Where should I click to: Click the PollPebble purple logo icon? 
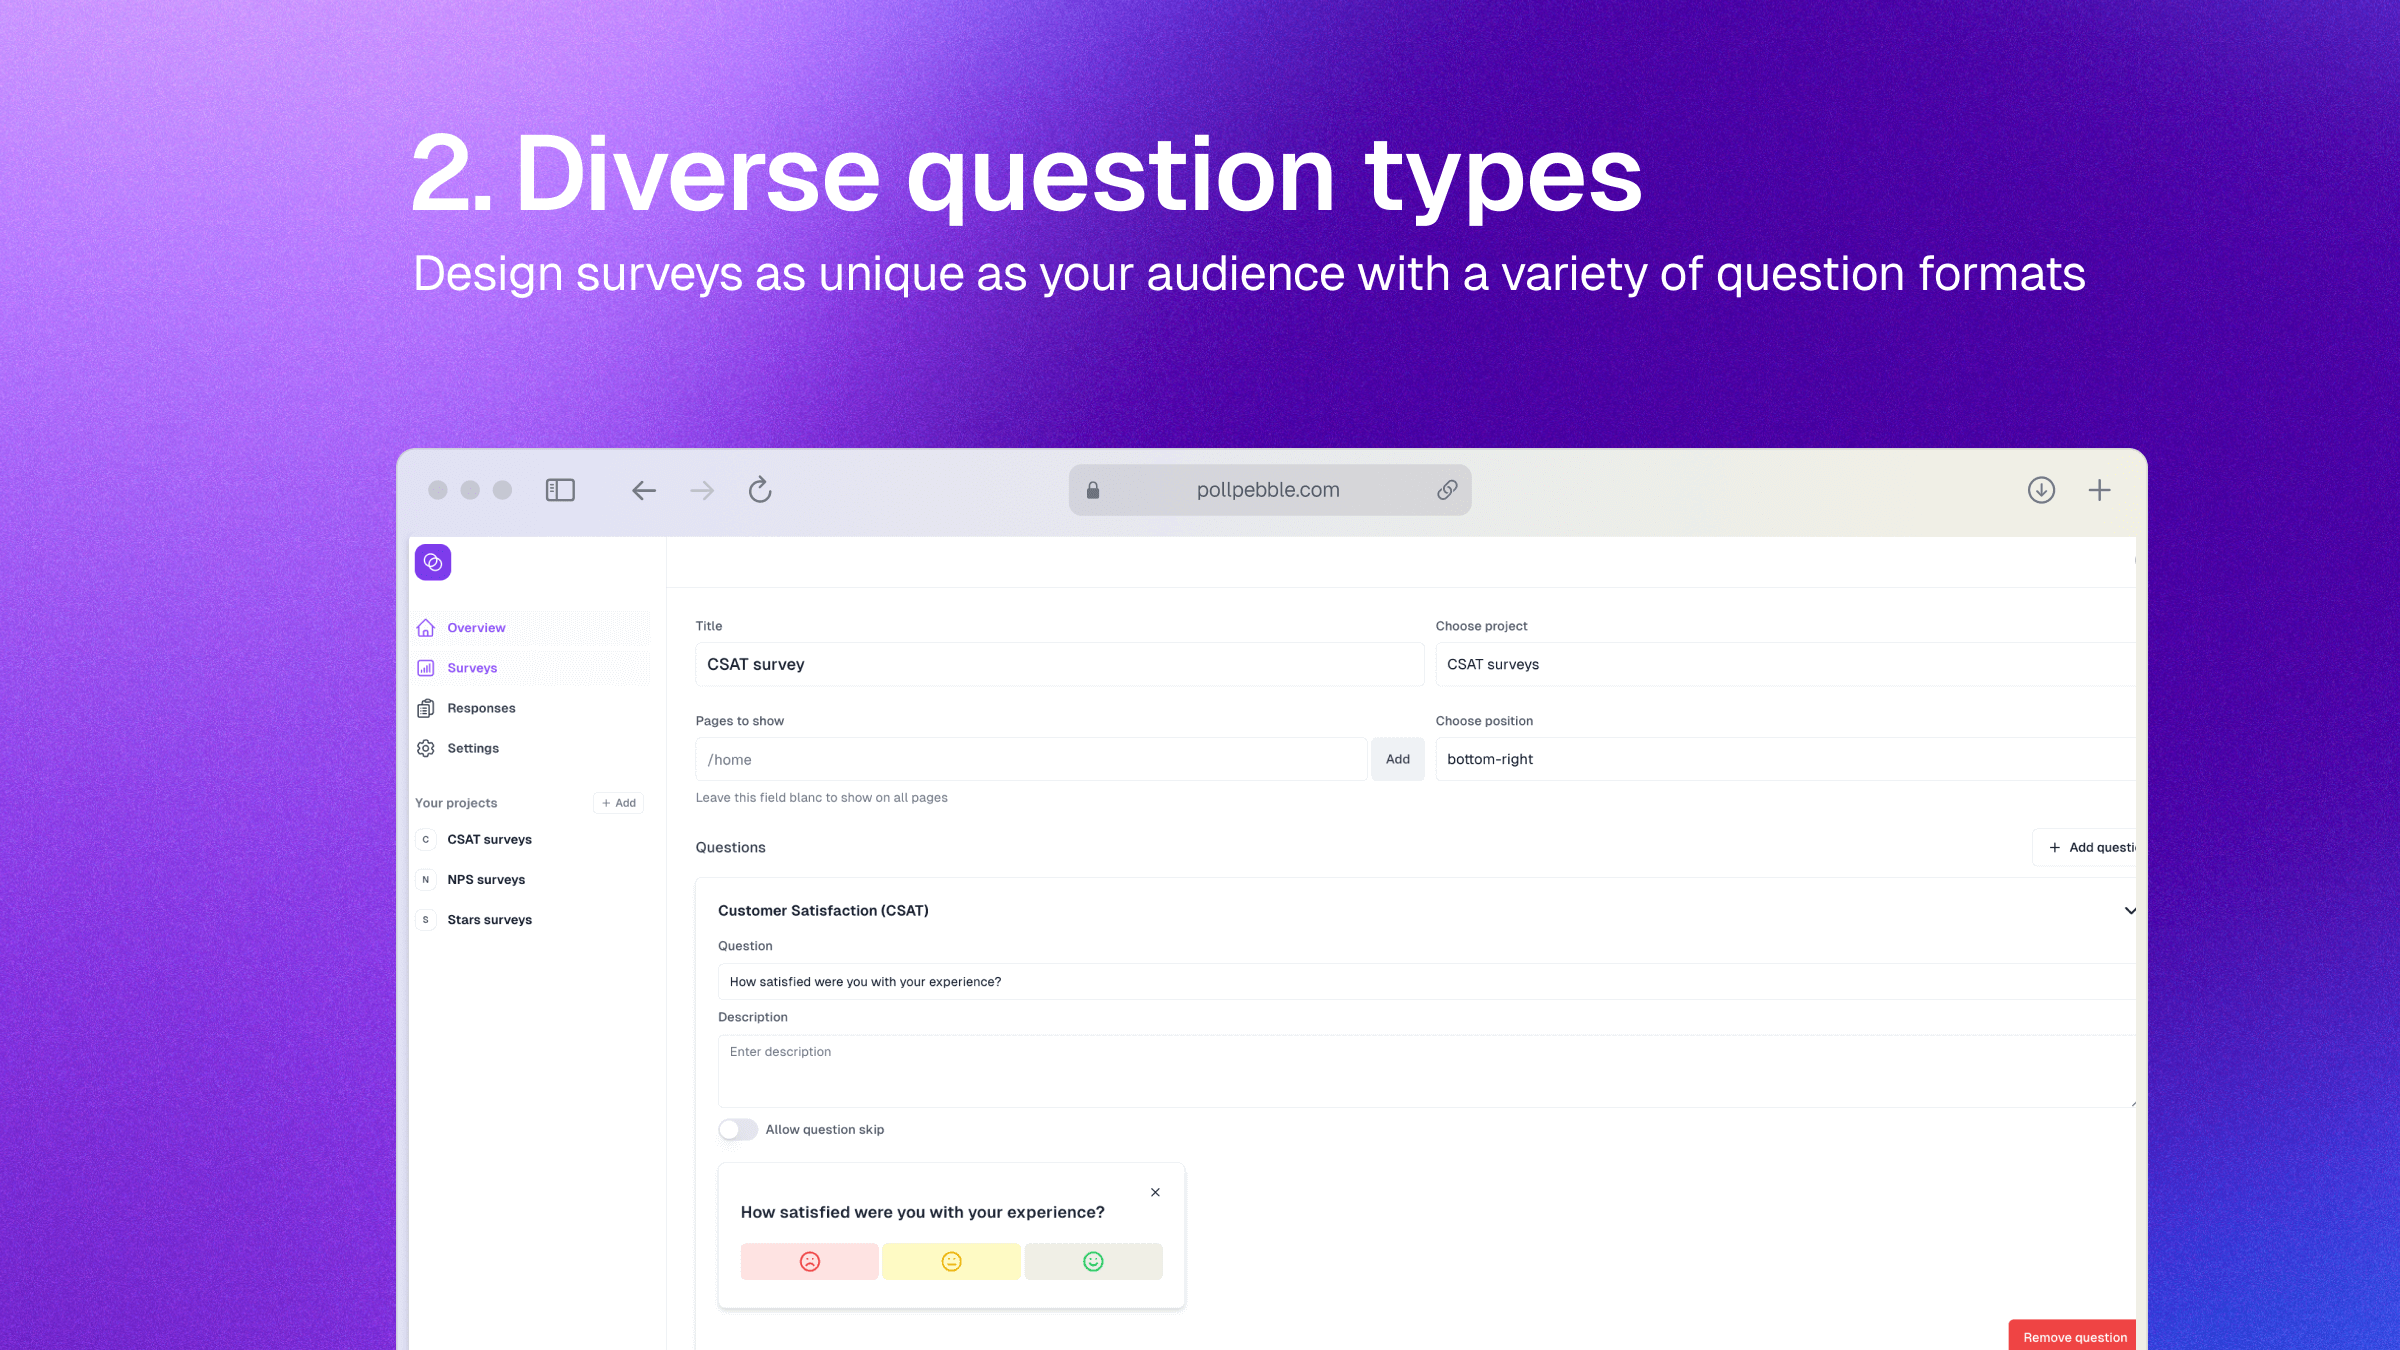[x=433, y=562]
